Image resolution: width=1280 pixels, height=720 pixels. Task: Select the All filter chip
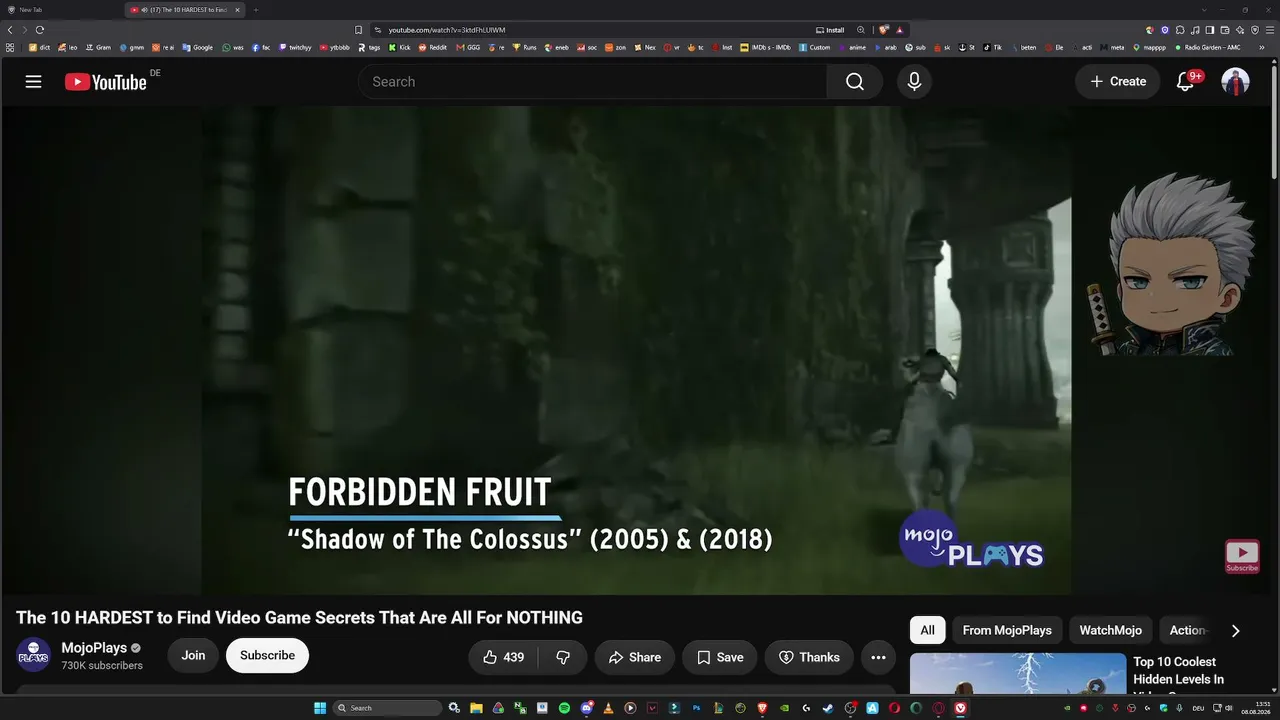click(x=928, y=630)
